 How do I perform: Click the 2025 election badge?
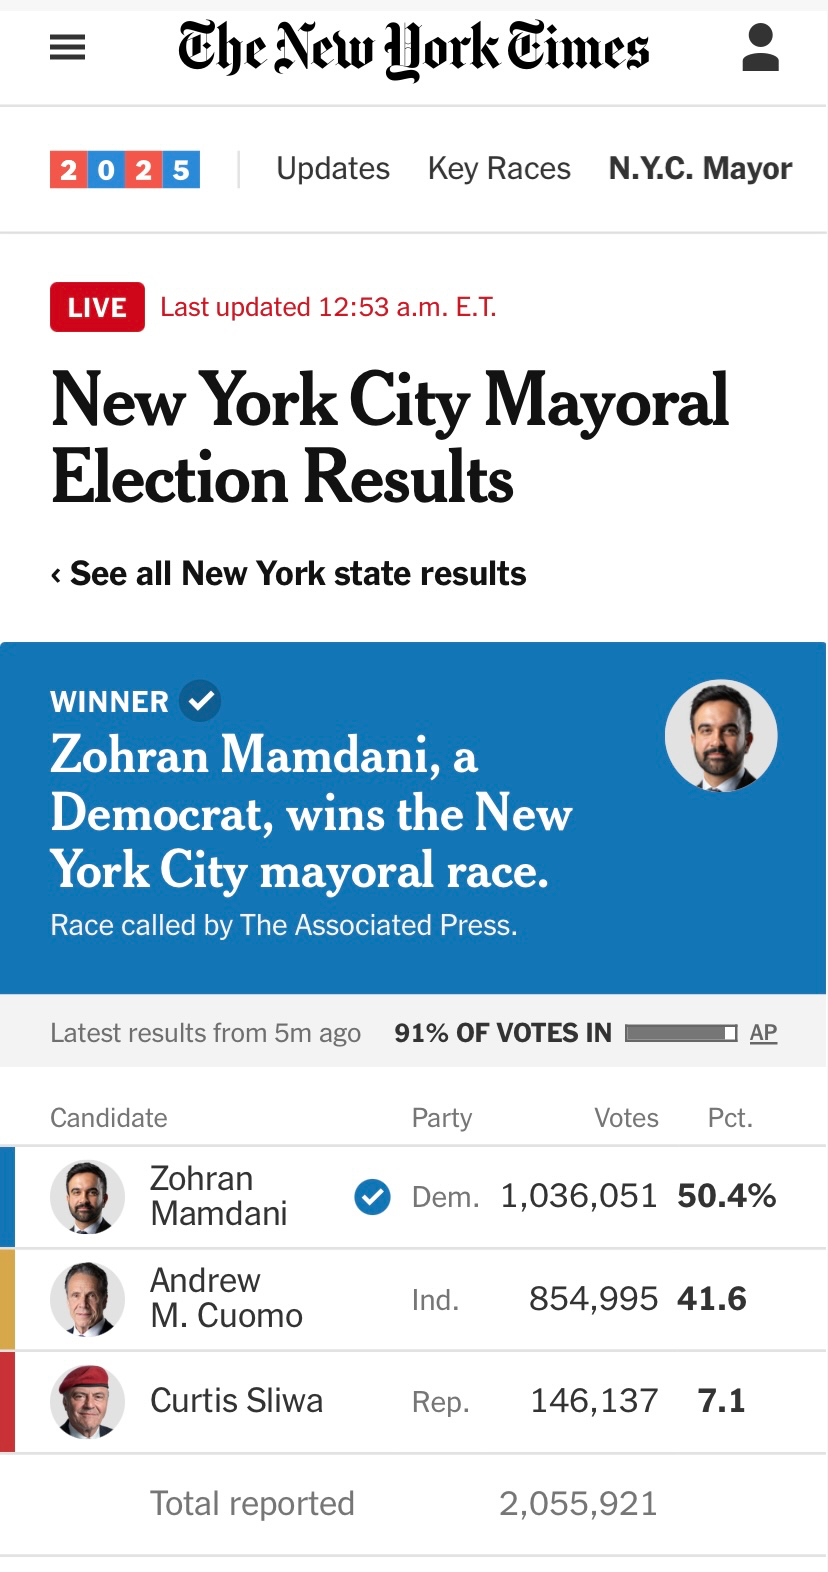pos(125,169)
